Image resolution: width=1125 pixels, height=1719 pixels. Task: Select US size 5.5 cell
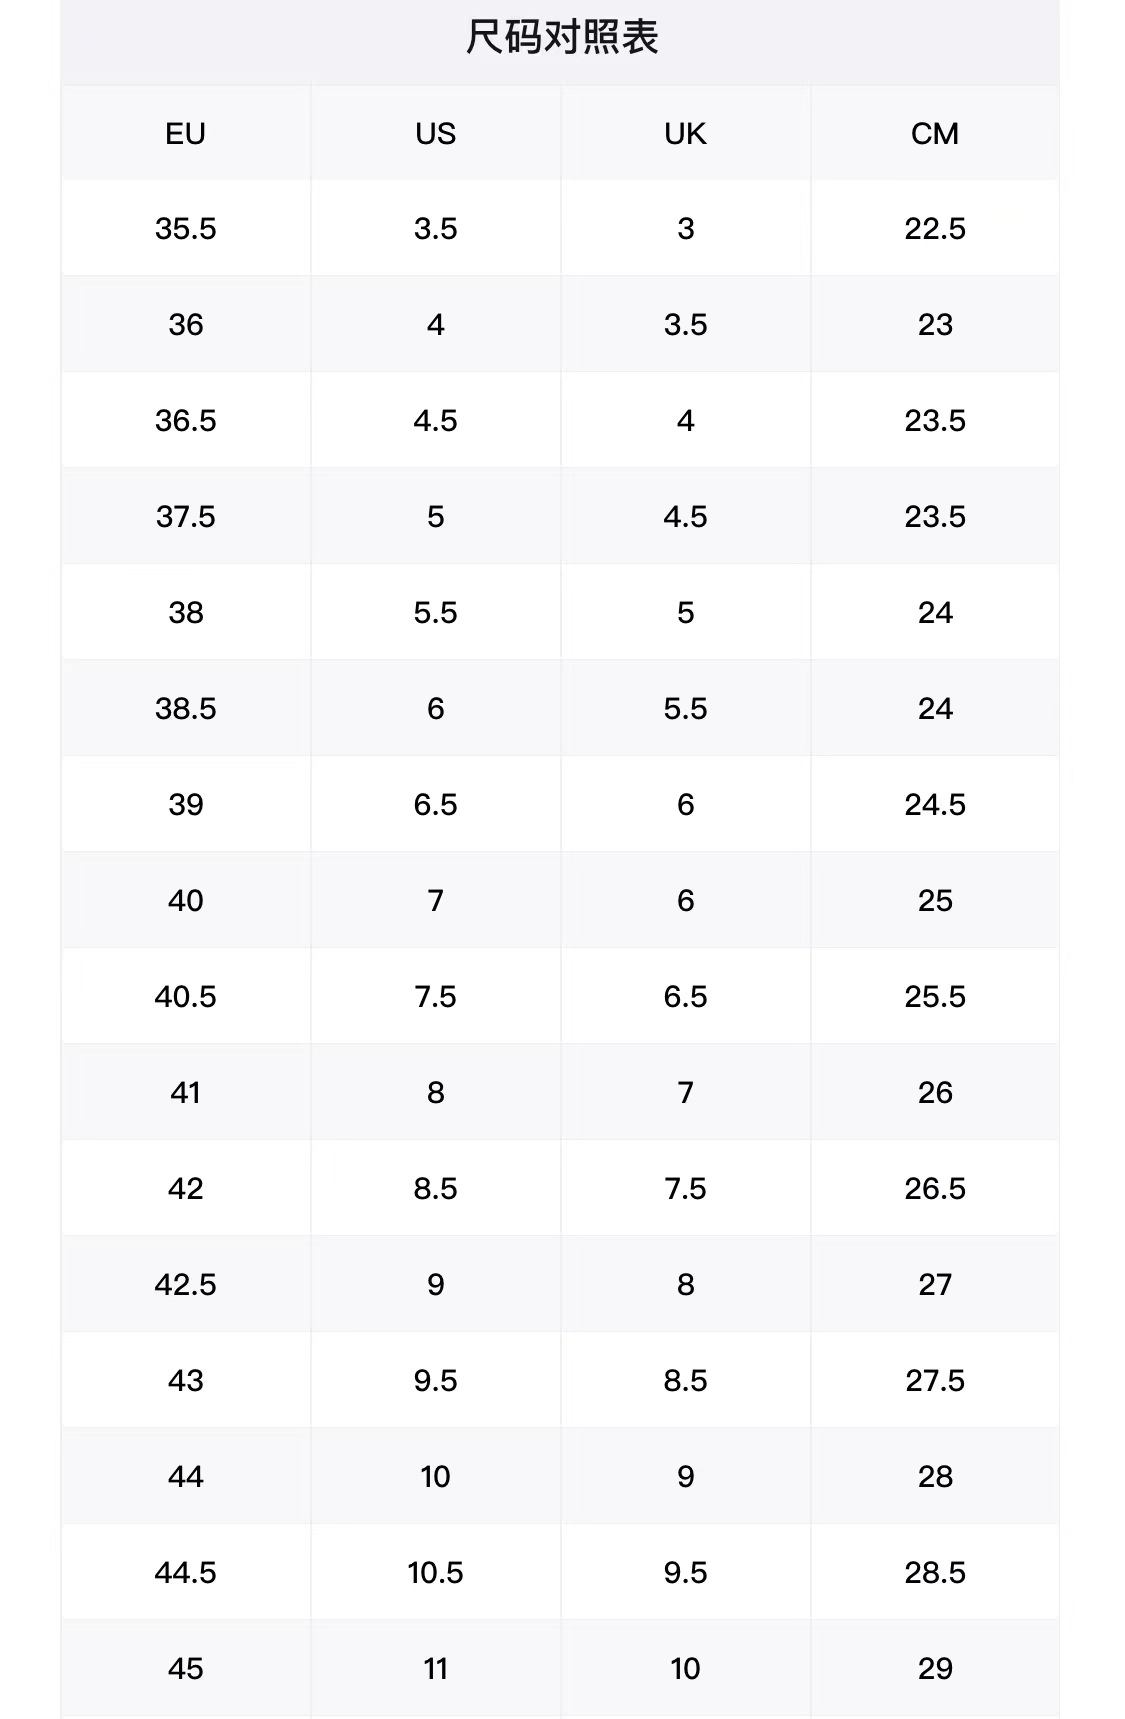click(x=435, y=613)
